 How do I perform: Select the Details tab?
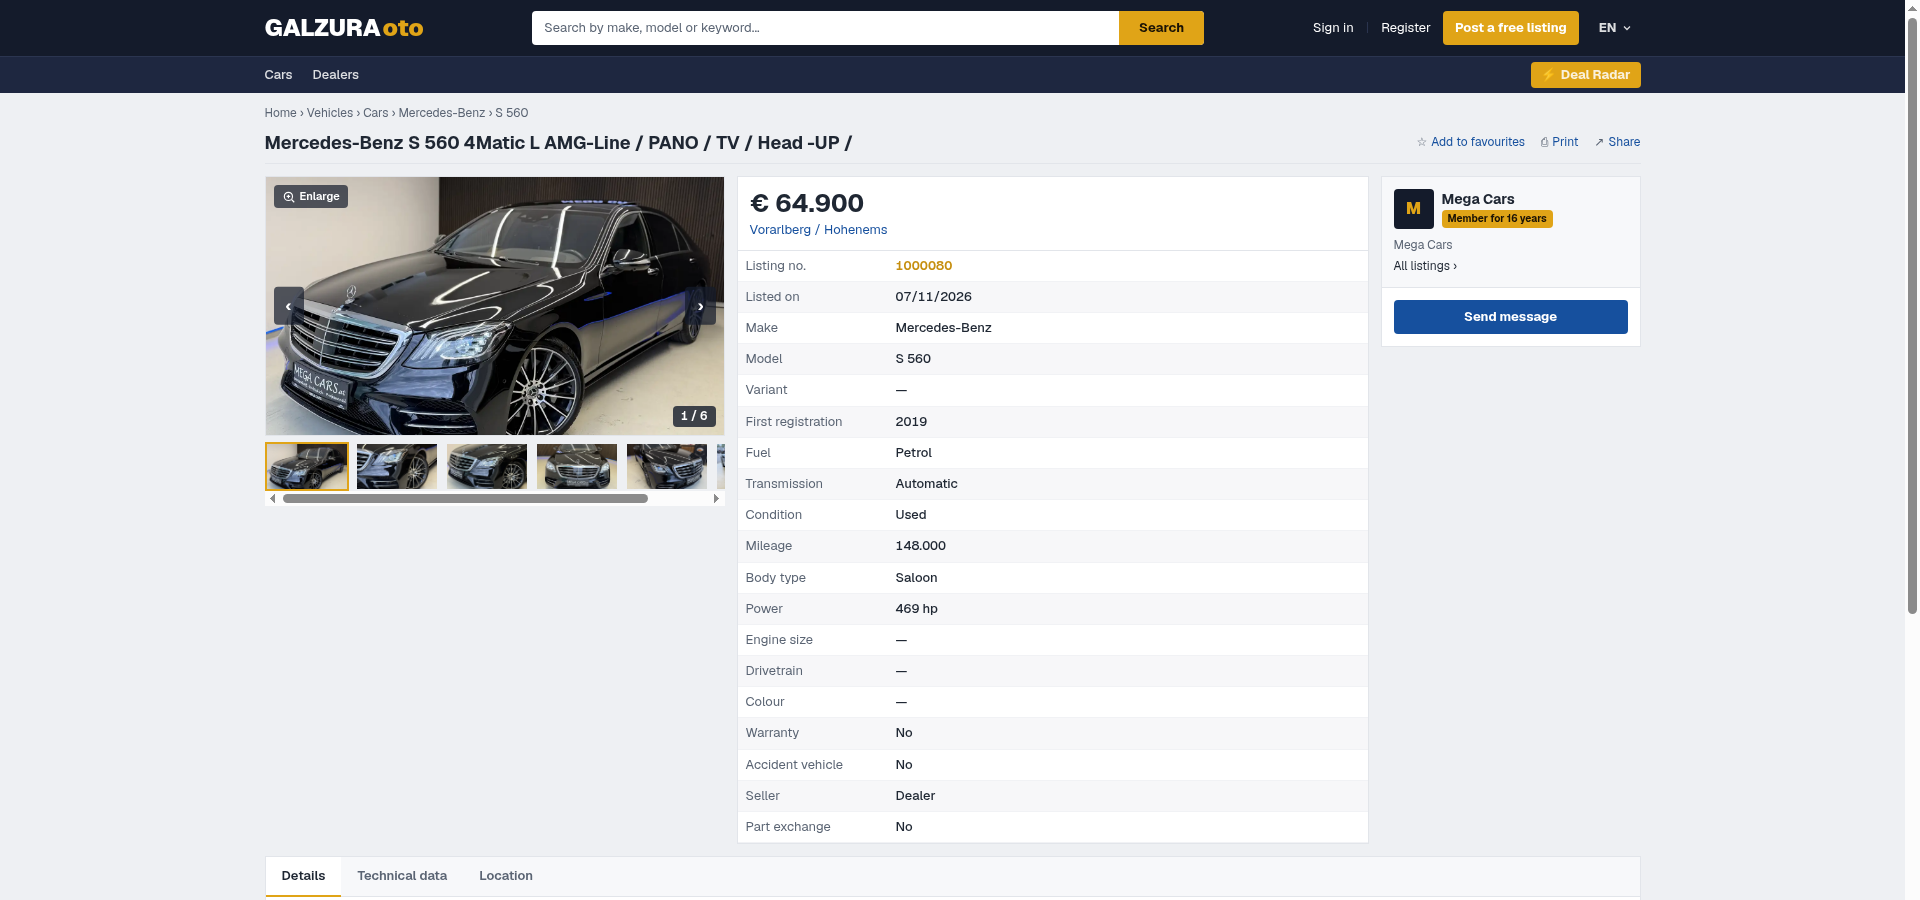click(x=303, y=876)
